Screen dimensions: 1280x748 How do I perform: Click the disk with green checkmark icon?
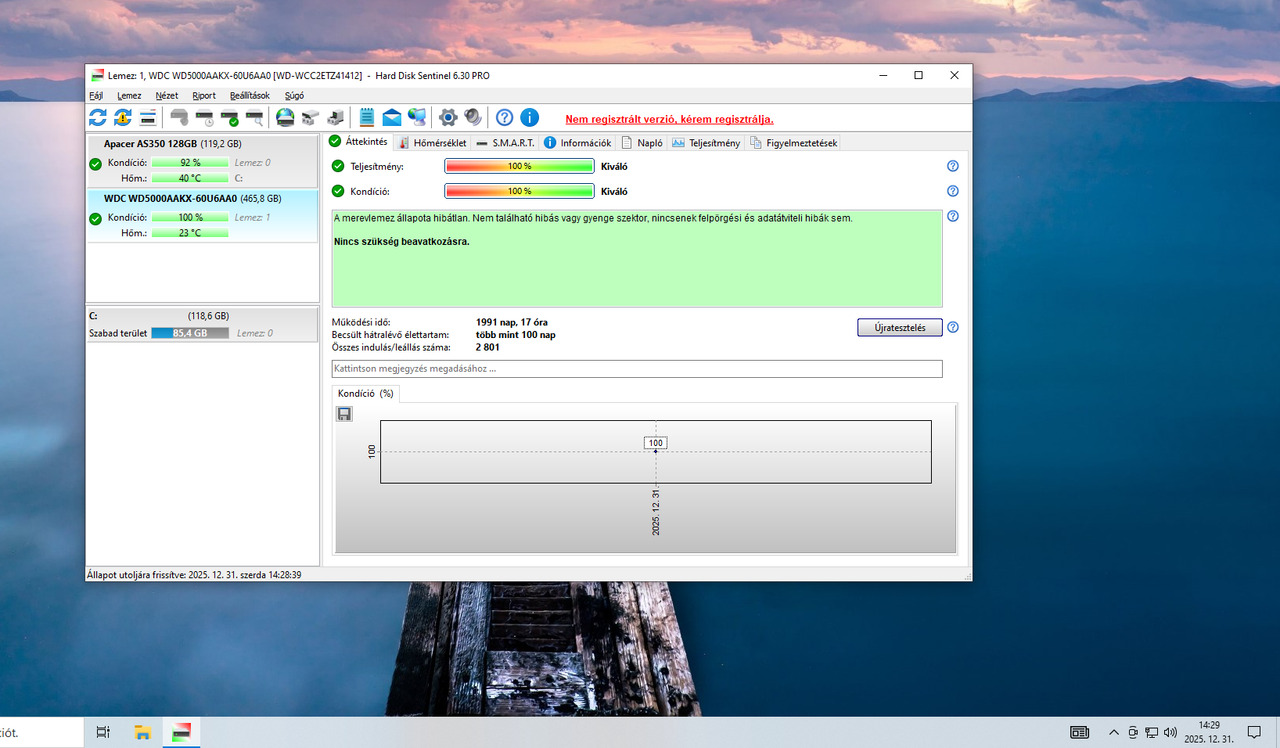click(x=230, y=118)
